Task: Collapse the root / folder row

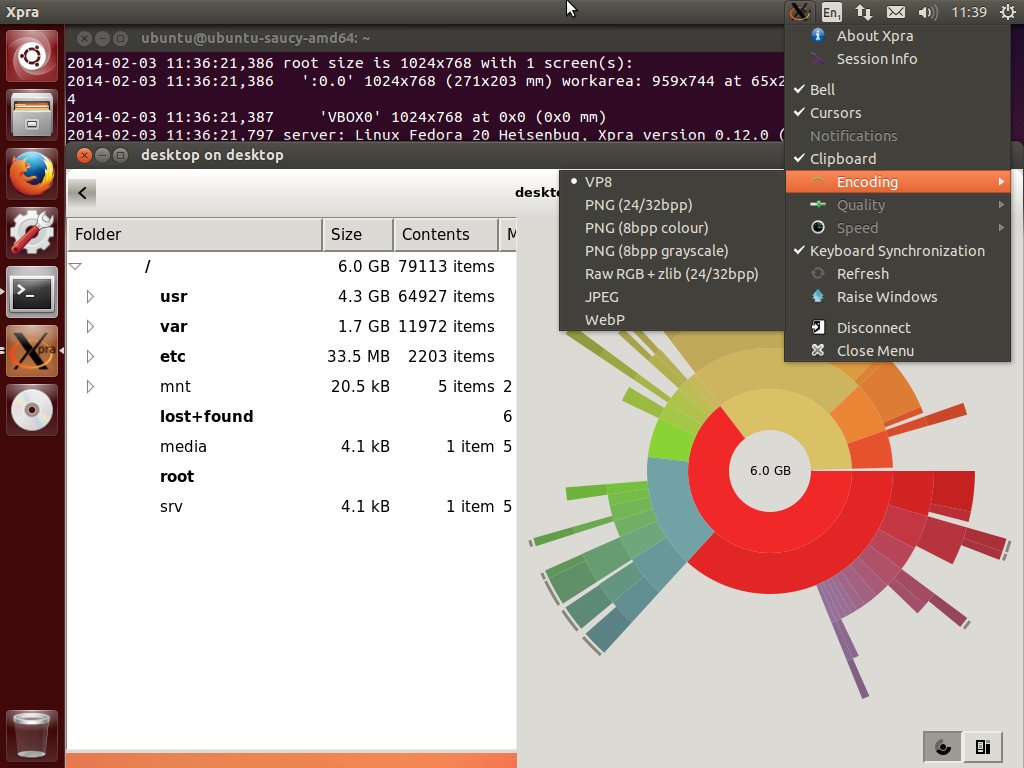Action: pyautogui.click(x=75, y=266)
